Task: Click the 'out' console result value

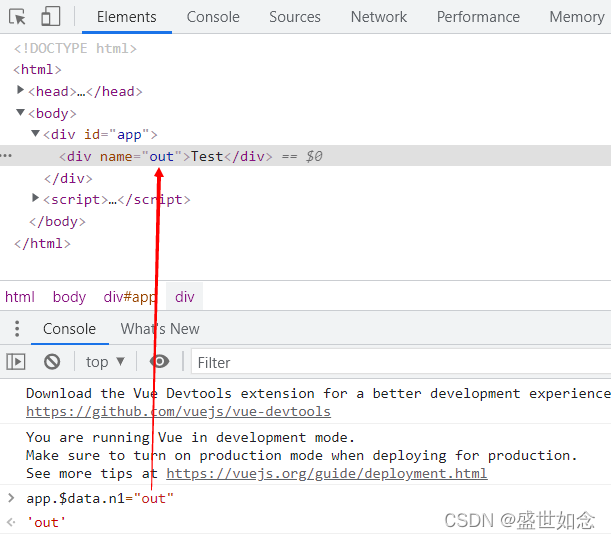Action: pos(46,522)
